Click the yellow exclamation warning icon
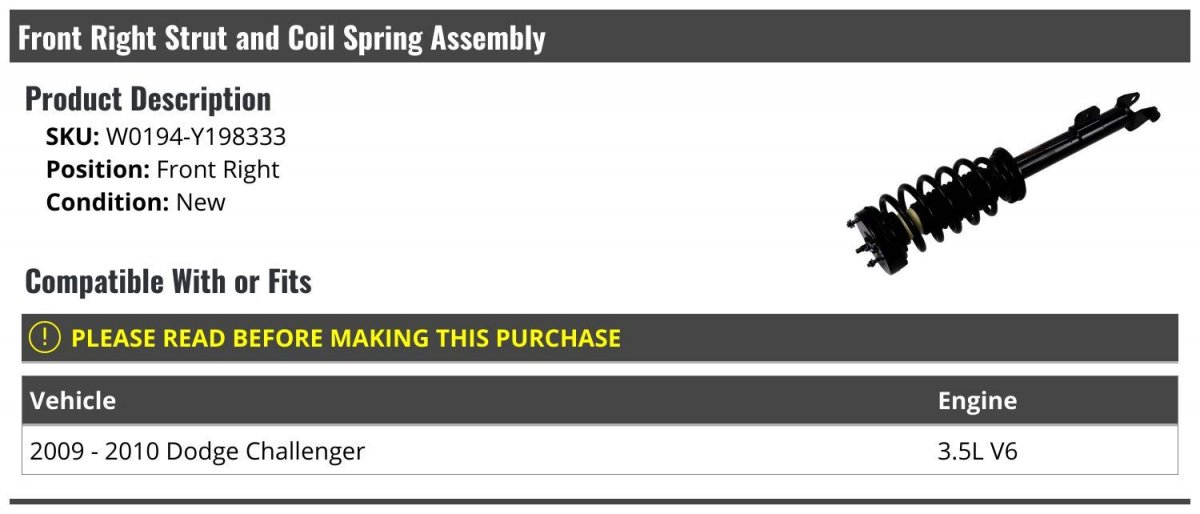This screenshot has width=1200, height=514. [45, 338]
